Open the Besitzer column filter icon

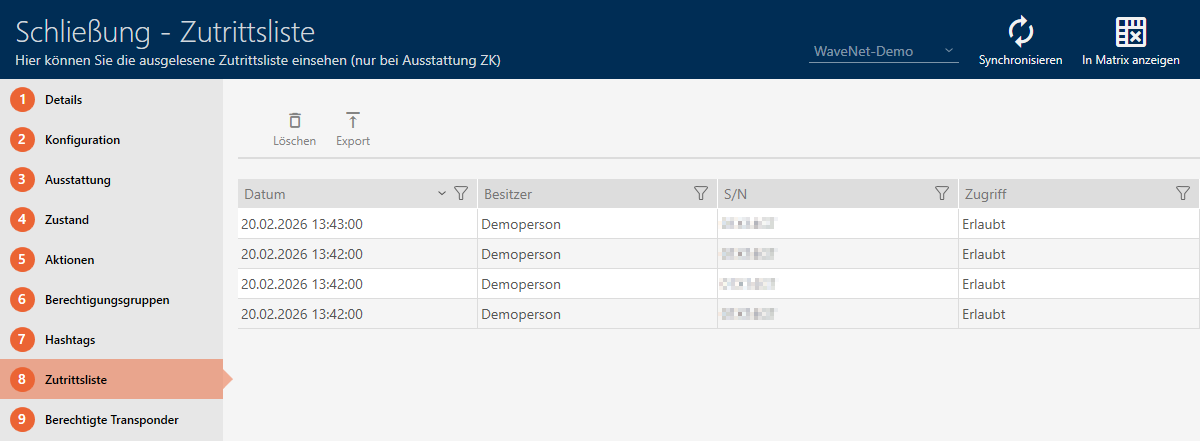coord(701,193)
